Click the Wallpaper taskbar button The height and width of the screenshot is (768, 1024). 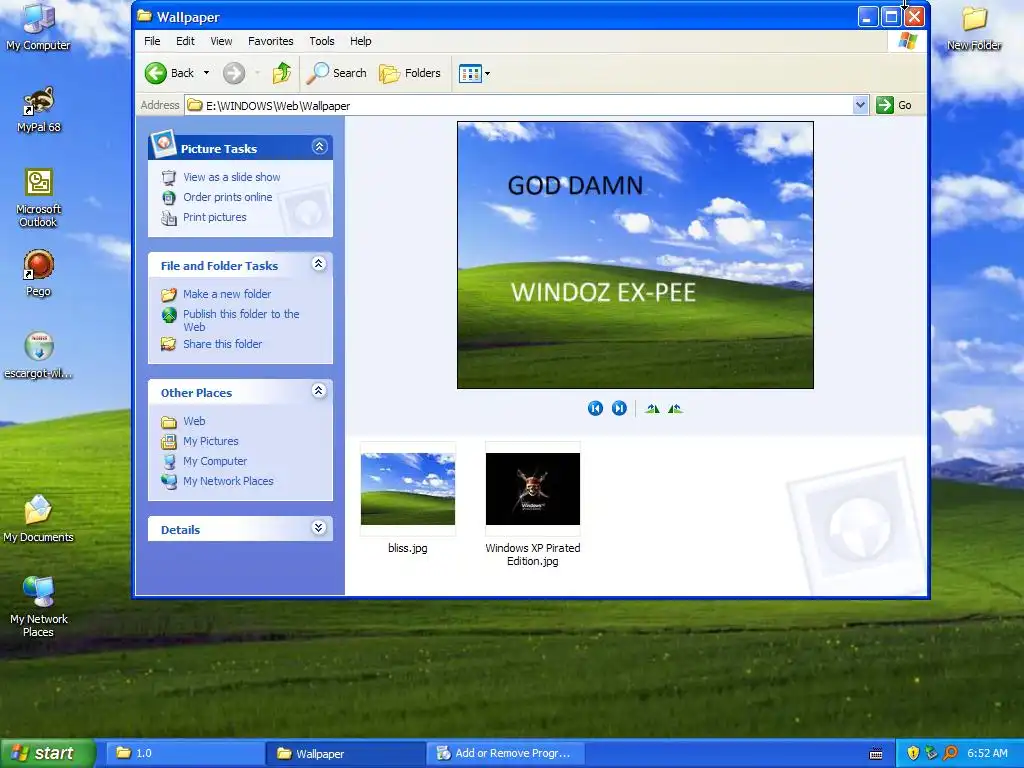coord(345,753)
